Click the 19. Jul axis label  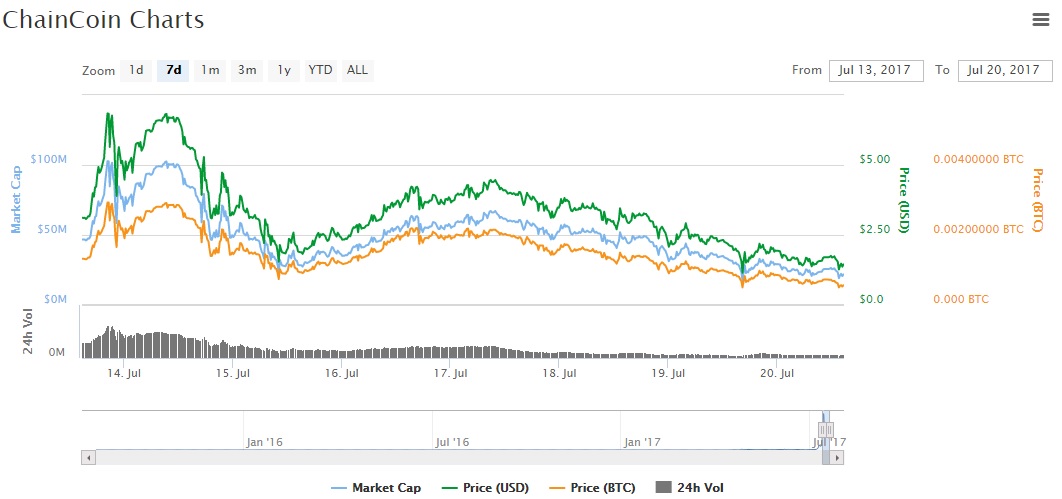click(668, 373)
